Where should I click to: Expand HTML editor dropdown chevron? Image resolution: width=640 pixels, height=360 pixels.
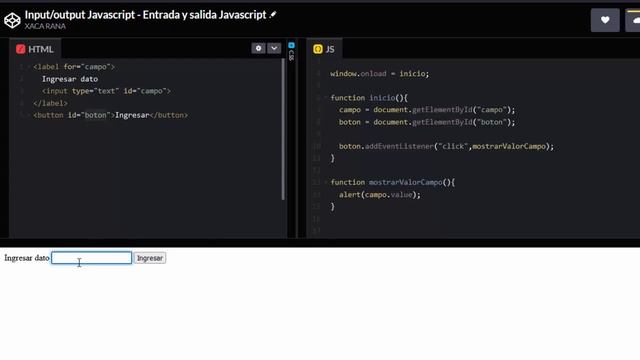click(x=274, y=48)
